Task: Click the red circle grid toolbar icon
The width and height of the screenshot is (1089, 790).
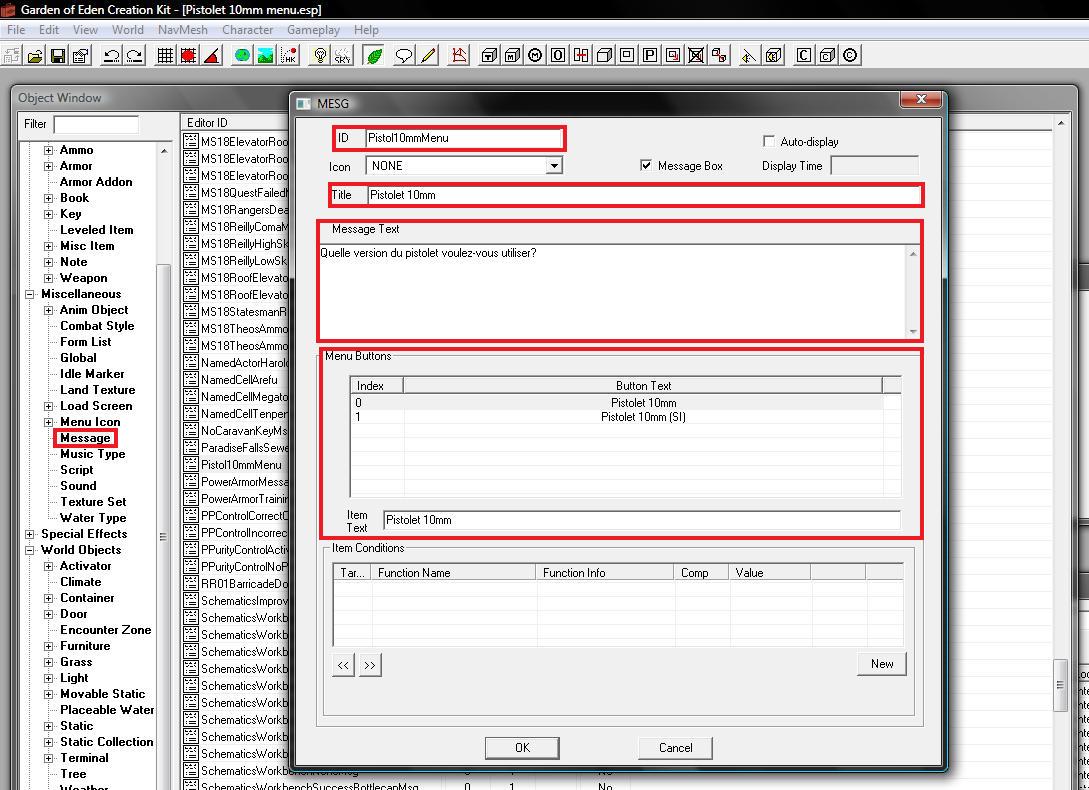Action: 188,56
